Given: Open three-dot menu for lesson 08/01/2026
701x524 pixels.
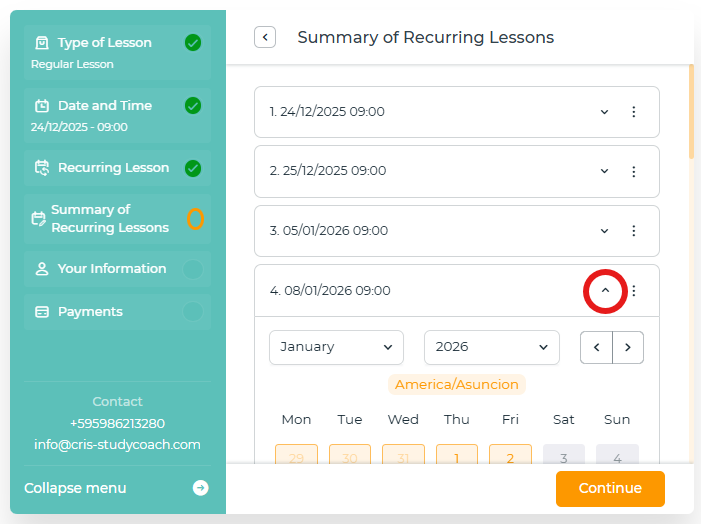Looking at the screenshot, I should pos(633,291).
